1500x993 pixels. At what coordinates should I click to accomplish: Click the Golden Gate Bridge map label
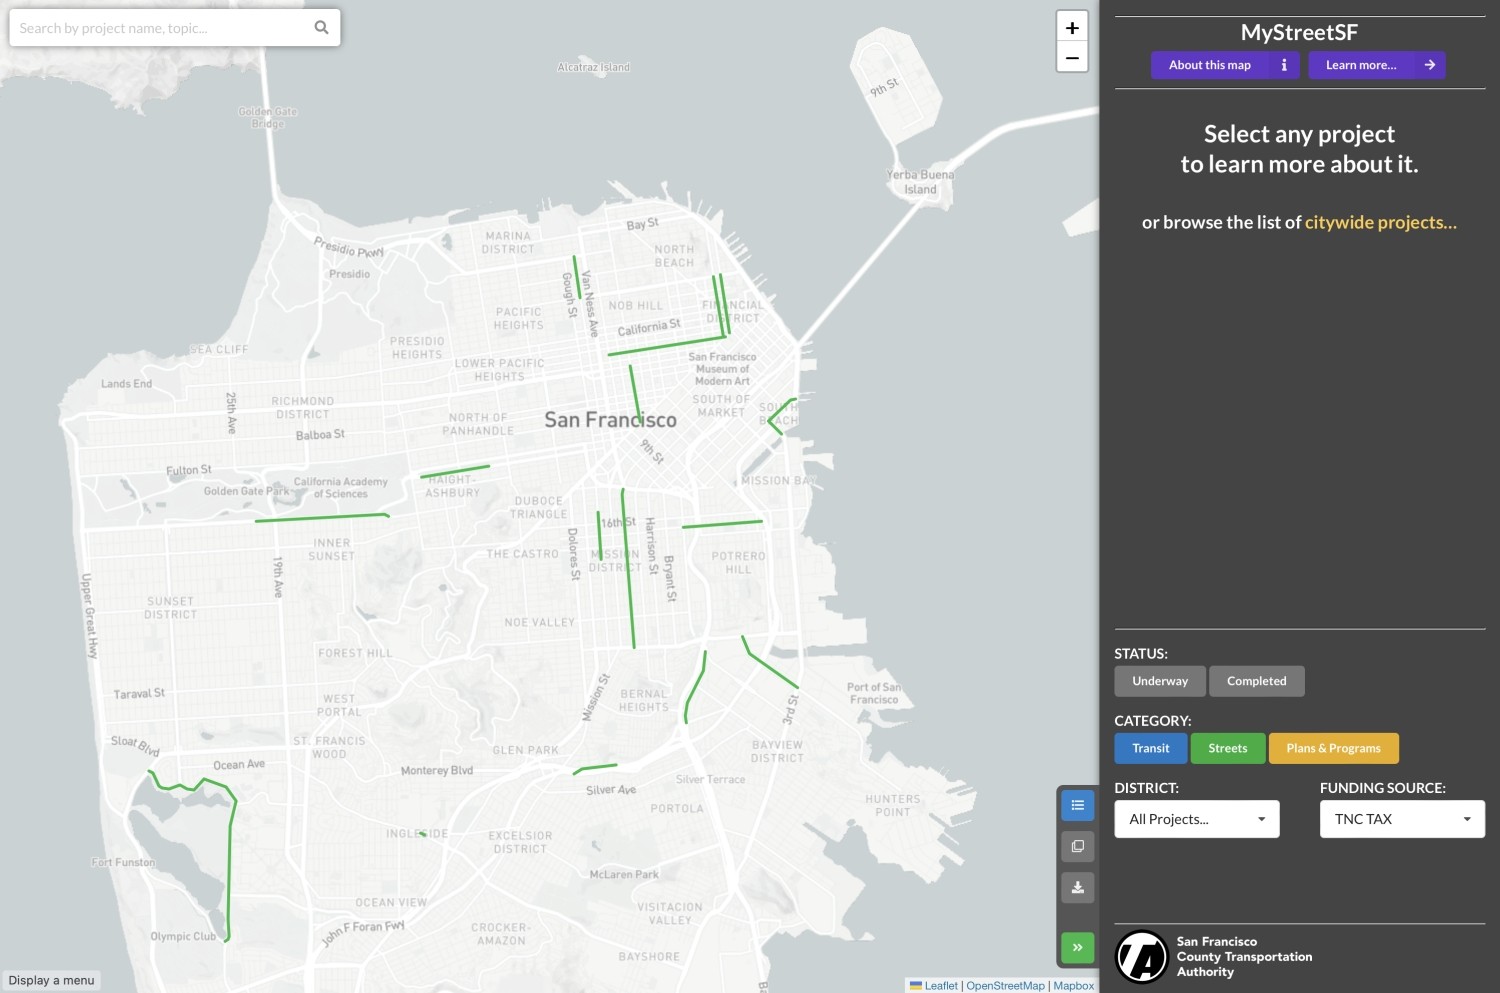268,117
